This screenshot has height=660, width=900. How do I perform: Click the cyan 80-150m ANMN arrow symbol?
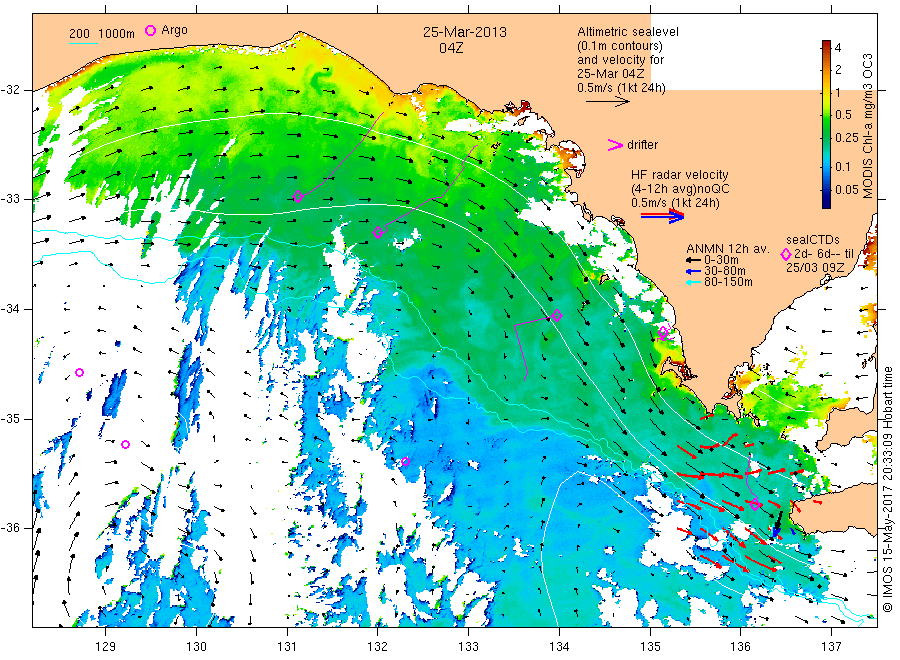693,282
